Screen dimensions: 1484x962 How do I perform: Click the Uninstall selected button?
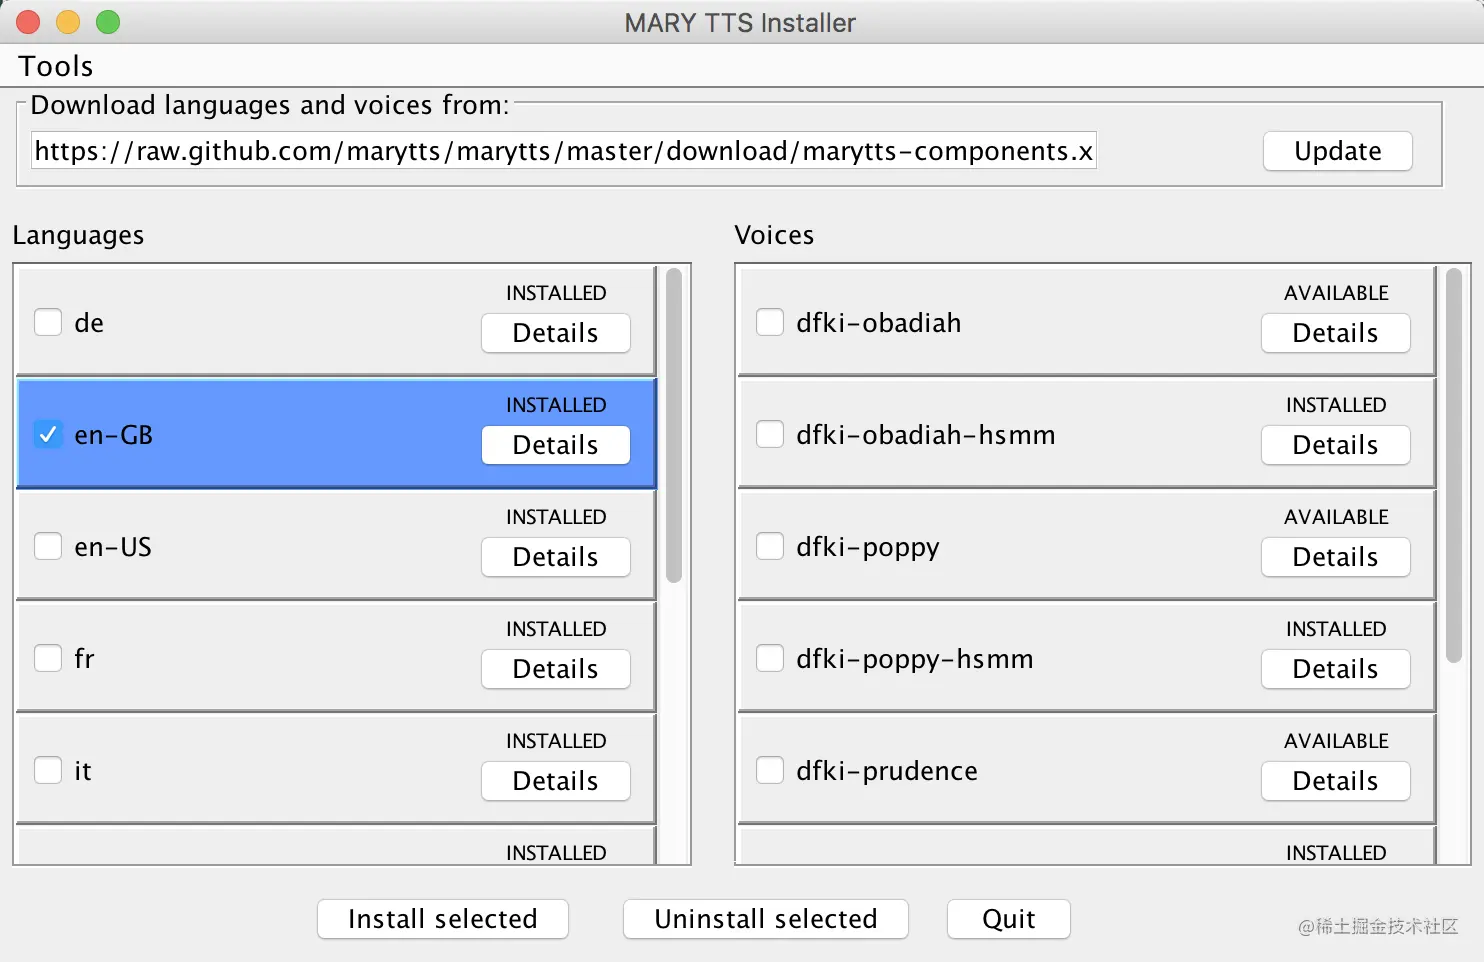tap(765, 919)
